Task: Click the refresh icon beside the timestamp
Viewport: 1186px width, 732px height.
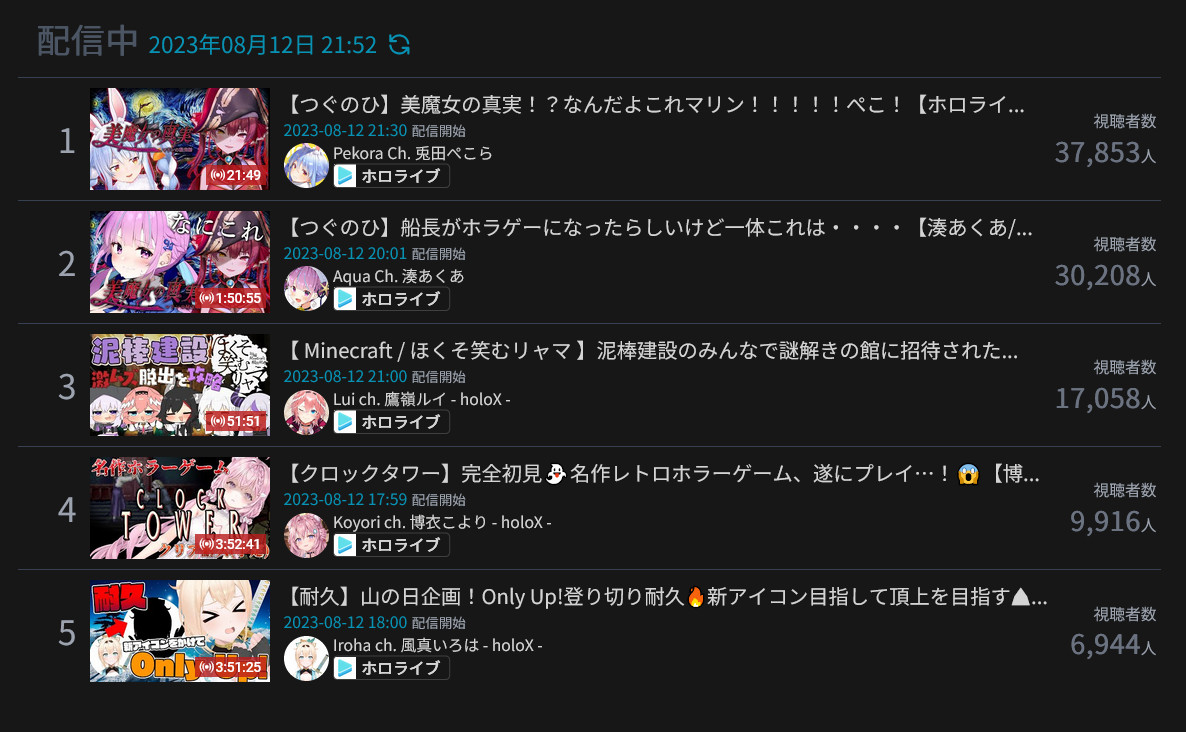Action: coord(399,45)
